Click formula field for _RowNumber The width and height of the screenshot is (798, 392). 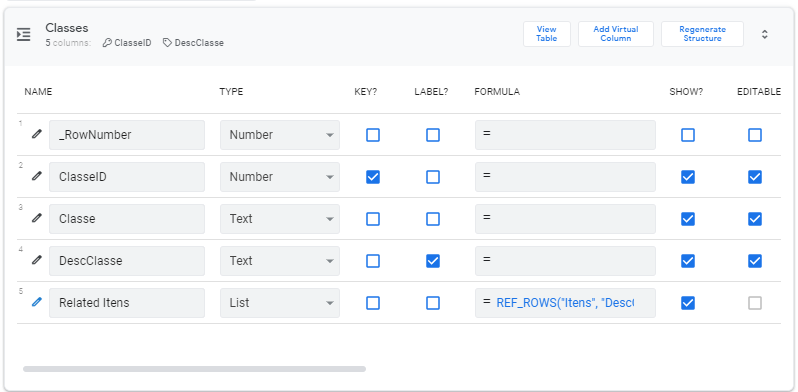click(565, 135)
